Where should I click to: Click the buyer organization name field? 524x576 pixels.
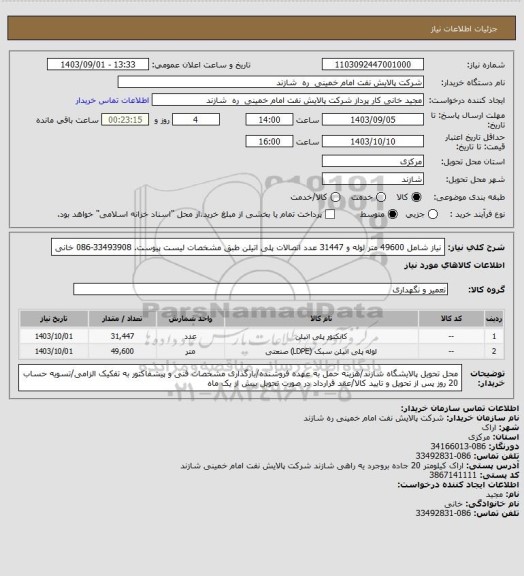pos(270,82)
